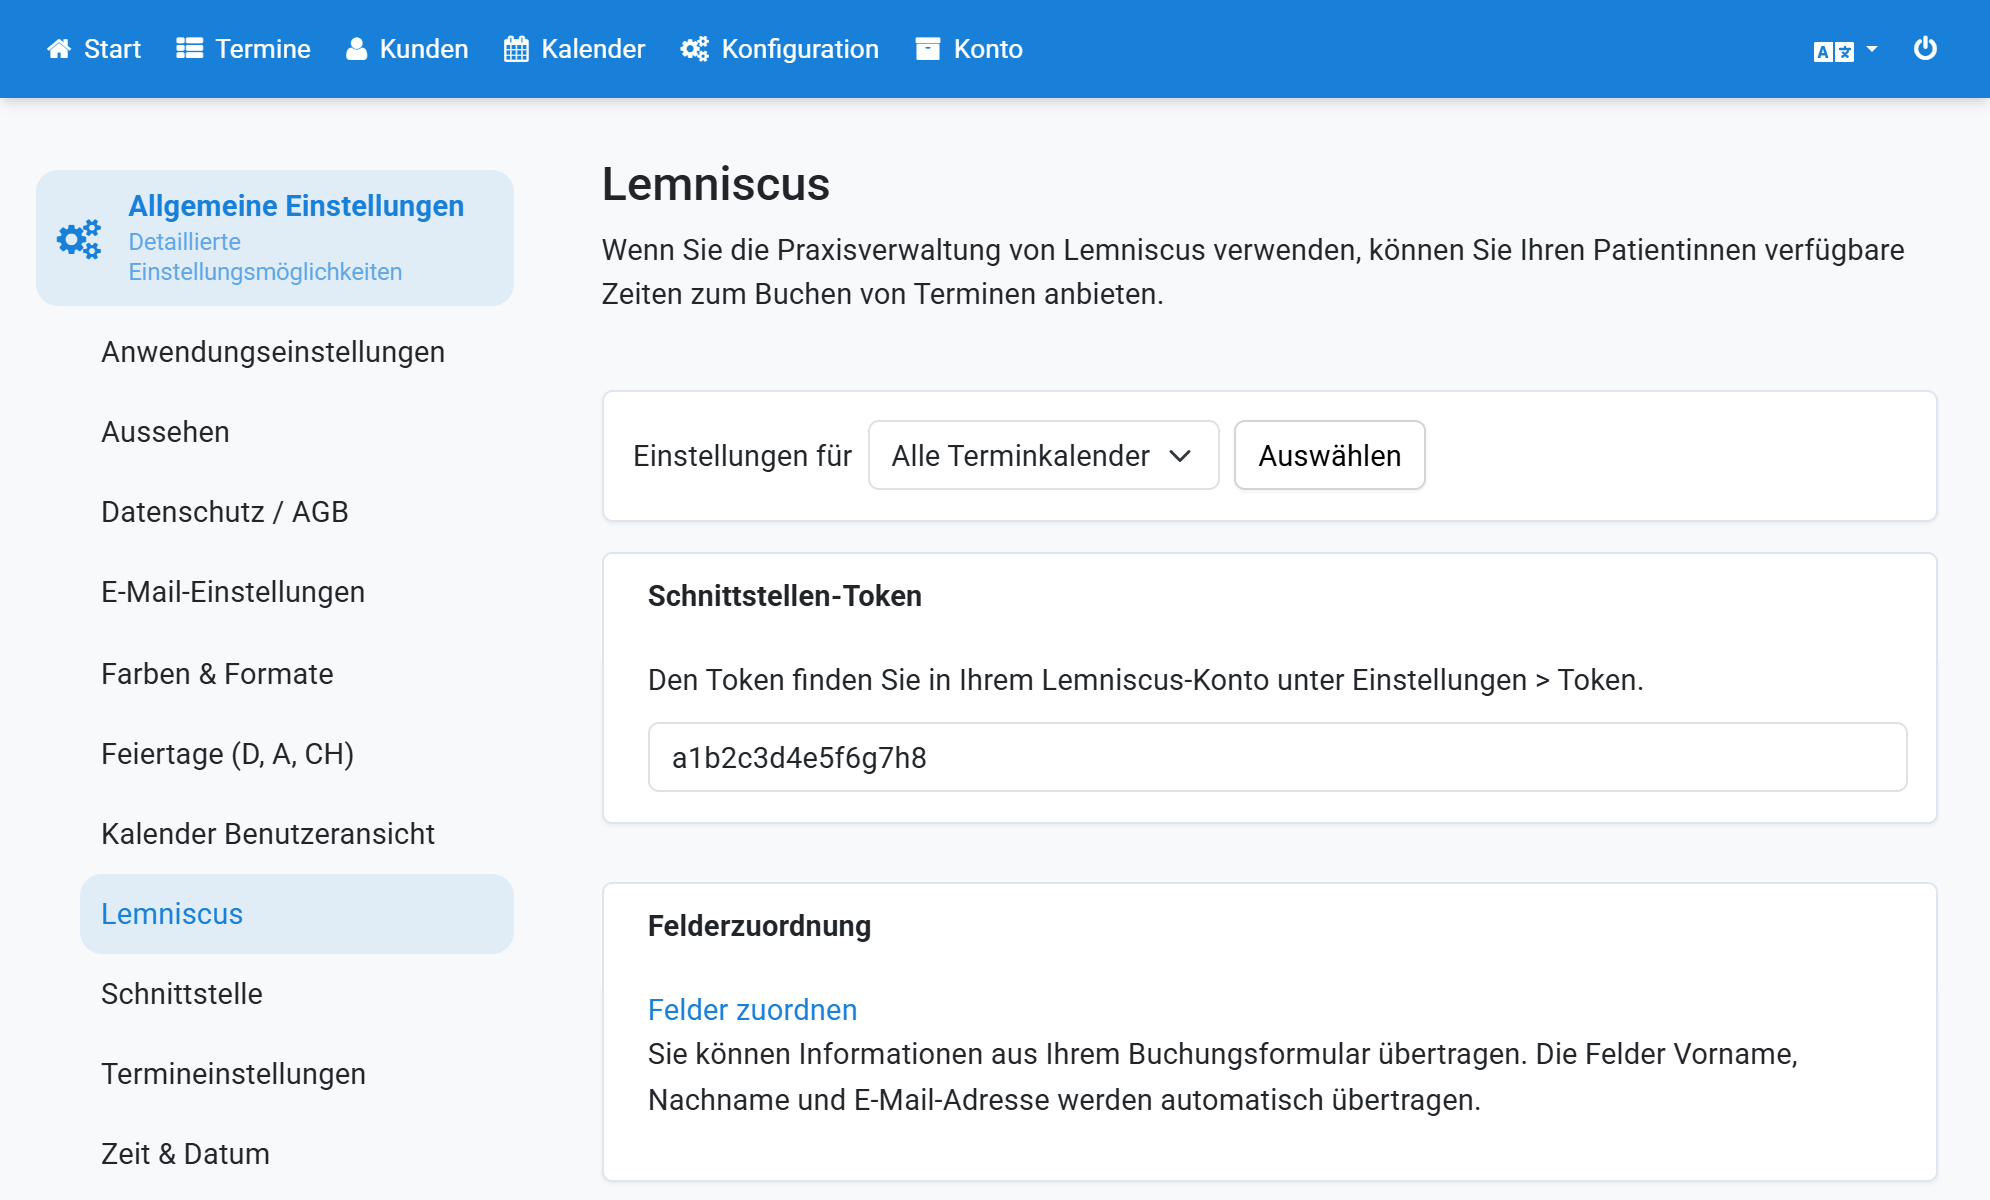Image resolution: width=1990 pixels, height=1200 pixels.
Task: Click the home icon next to Start
Action: point(59,49)
